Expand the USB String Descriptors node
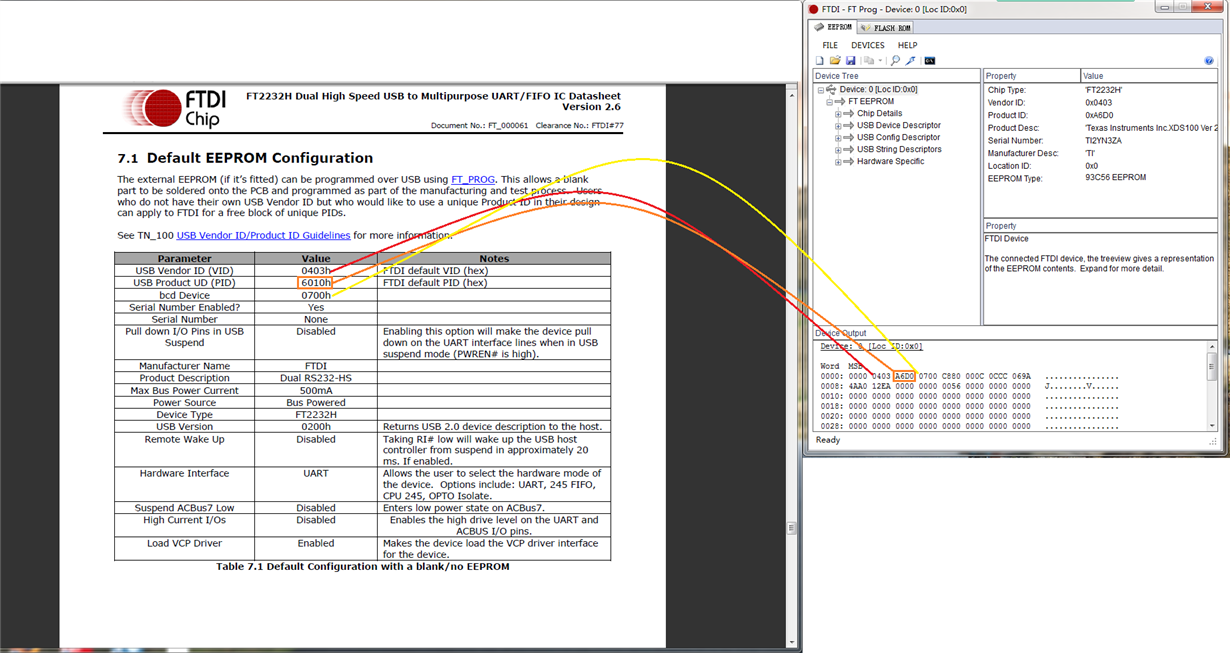 pos(838,150)
